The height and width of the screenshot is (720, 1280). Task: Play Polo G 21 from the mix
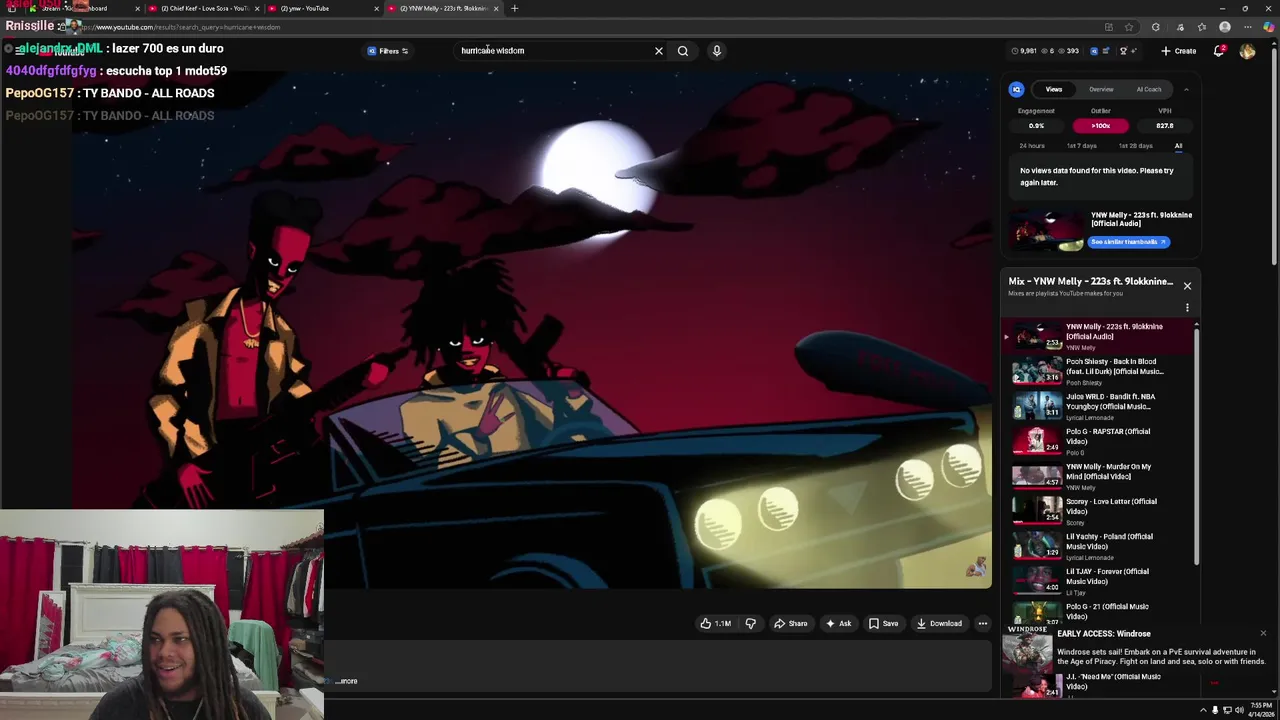tap(1100, 612)
